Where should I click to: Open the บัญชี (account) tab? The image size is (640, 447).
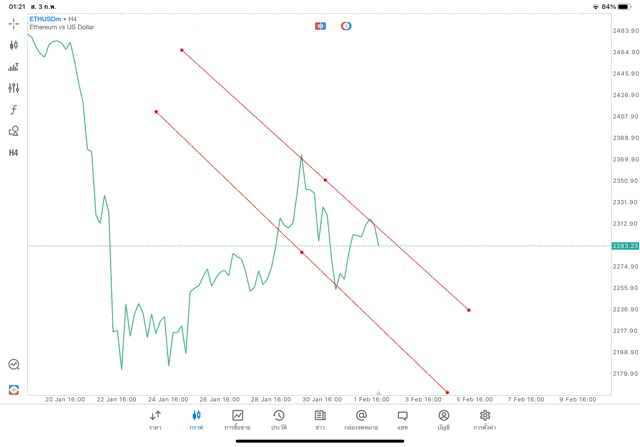coord(443,419)
